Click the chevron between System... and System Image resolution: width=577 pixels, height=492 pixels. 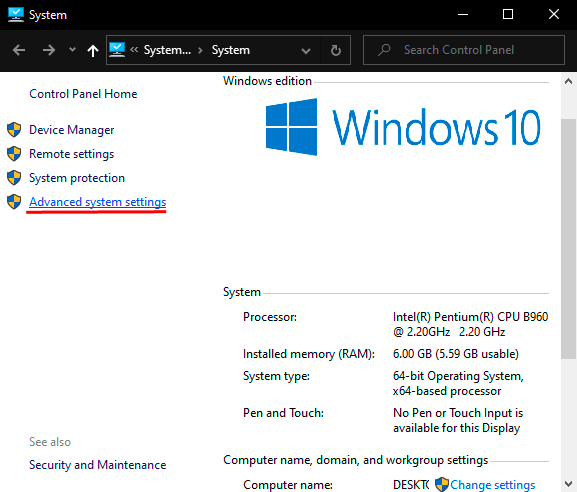pos(201,50)
